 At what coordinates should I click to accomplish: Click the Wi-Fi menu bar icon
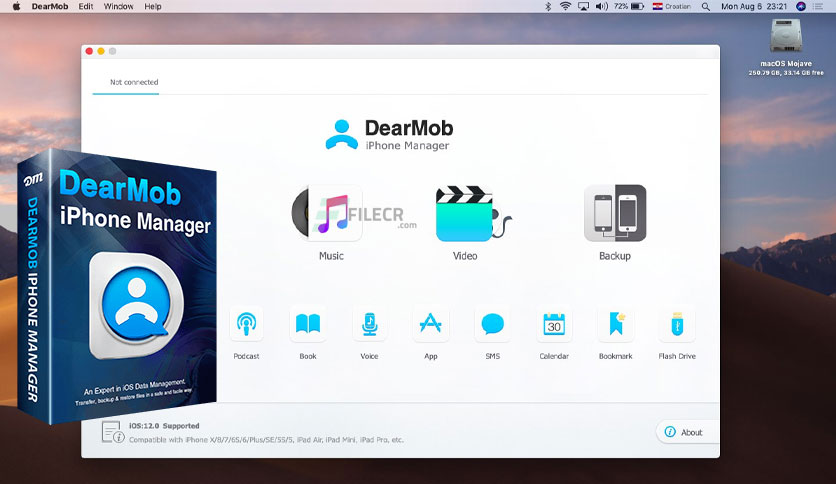565,6
